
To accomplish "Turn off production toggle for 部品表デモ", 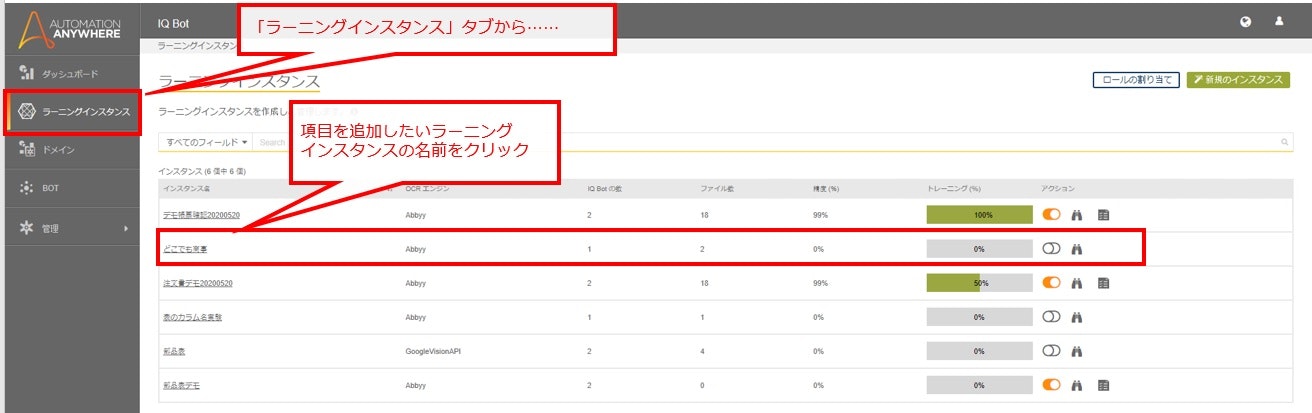I will point(1051,385).
